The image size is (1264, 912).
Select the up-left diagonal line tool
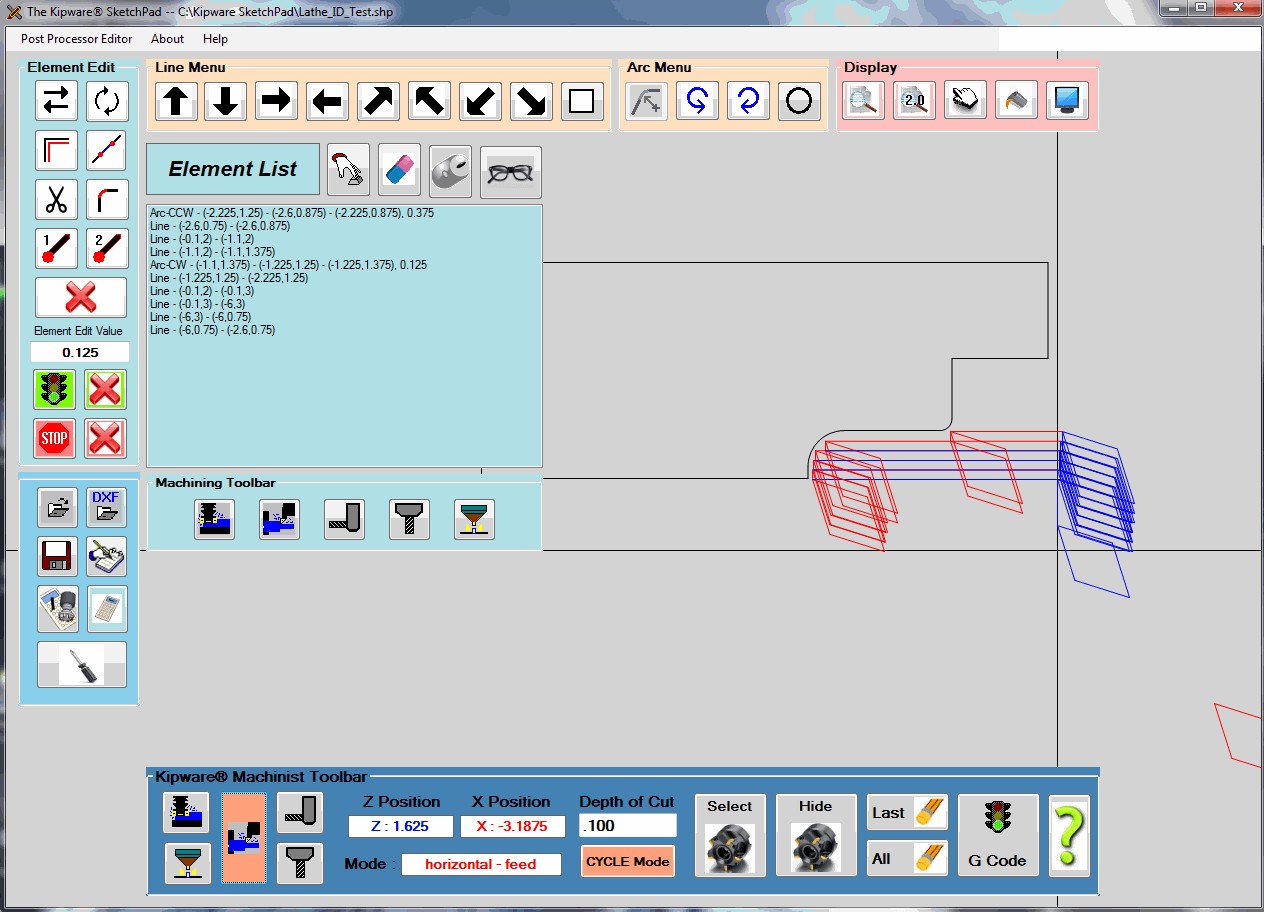pyautogui.click(x=429, y=101)
